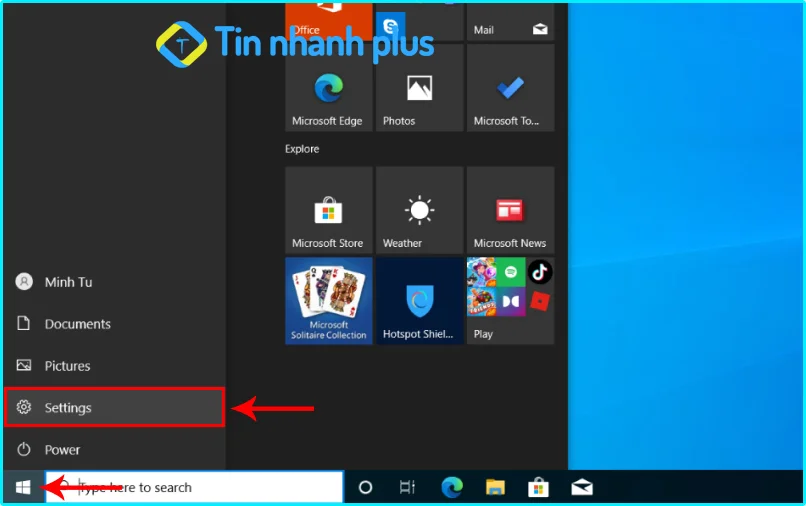Focus the taskbar search box
This screenshot has height=506, width=806.
pyautogui.click(x=194, y=487)
